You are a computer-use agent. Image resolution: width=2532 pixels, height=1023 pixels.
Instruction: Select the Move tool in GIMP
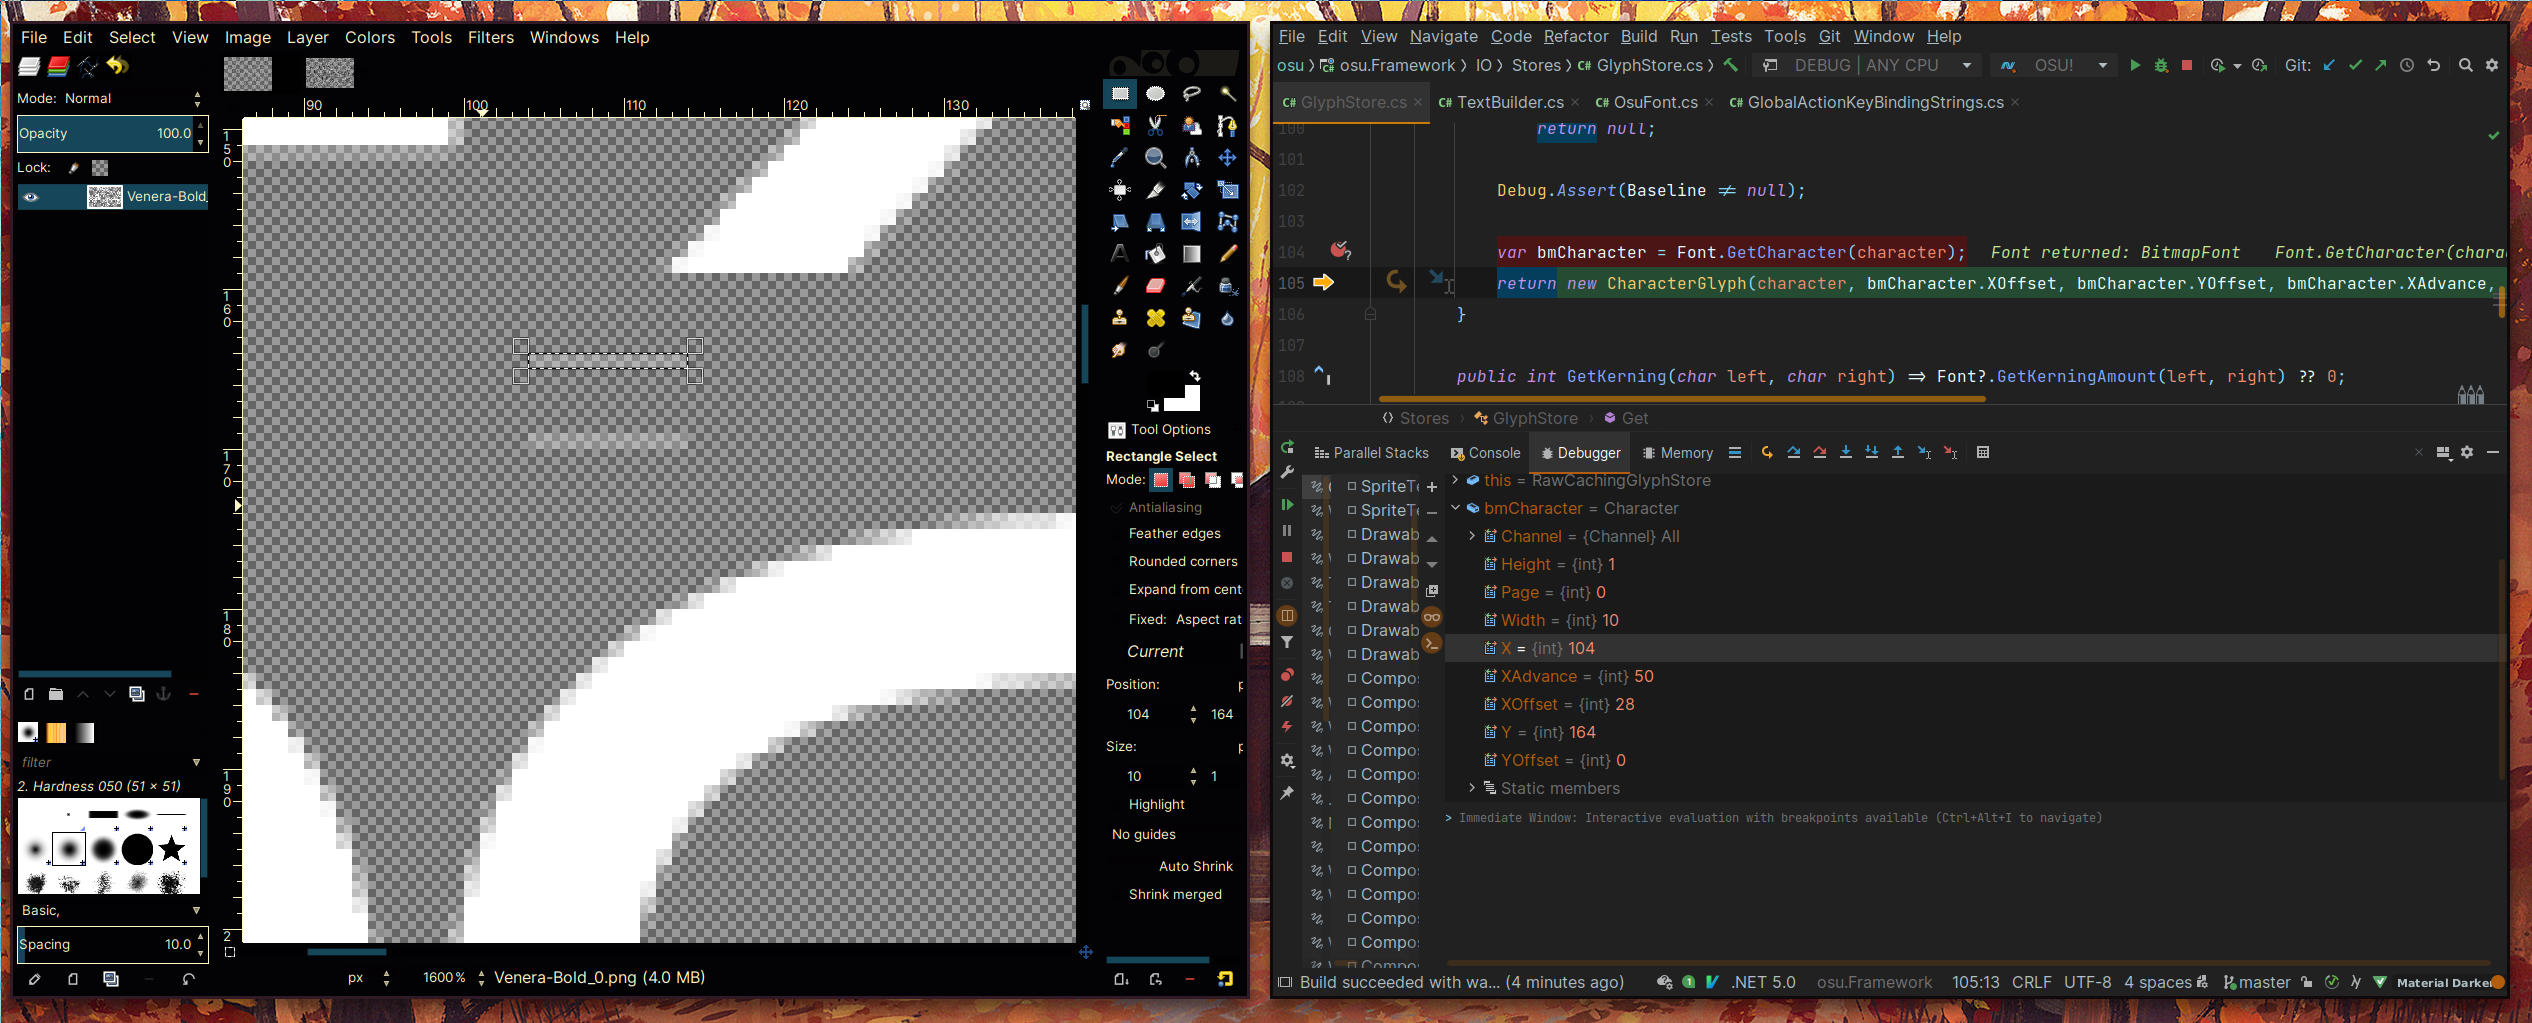point(1228,158)
